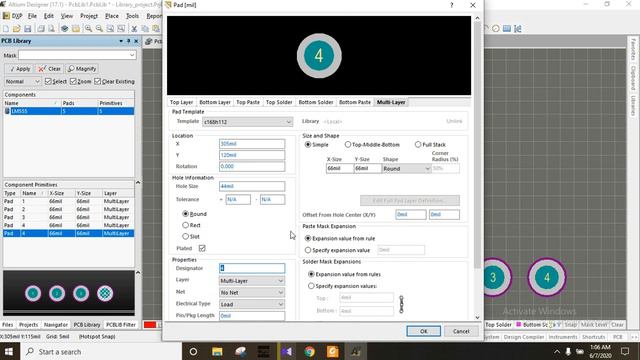Click the blue grid array icon in toolbar

[x=507, y=29]
